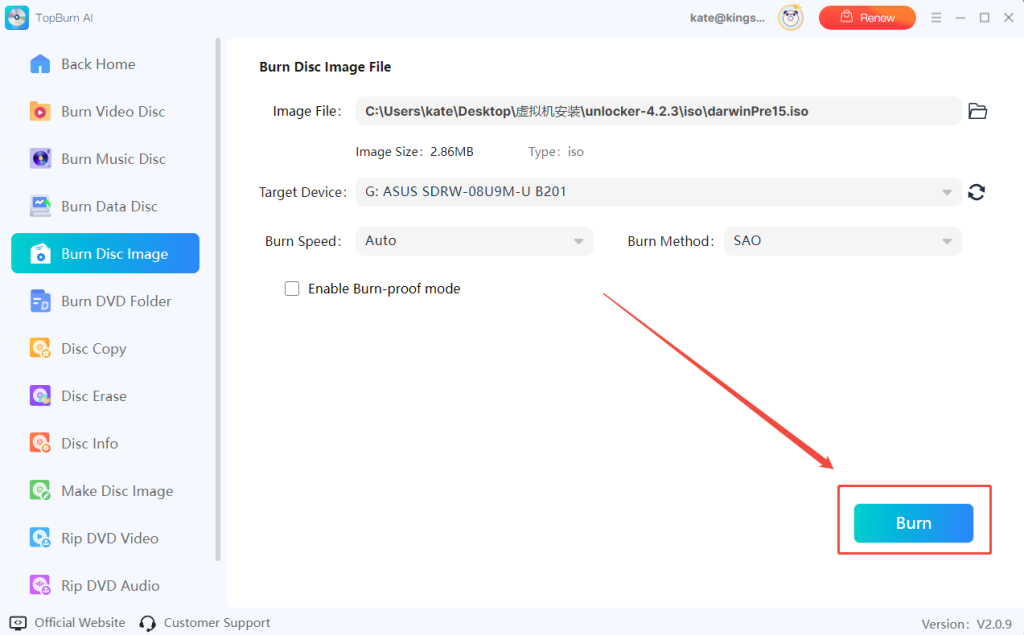Open the hamburger menu in title bar

tap(936, 18)
